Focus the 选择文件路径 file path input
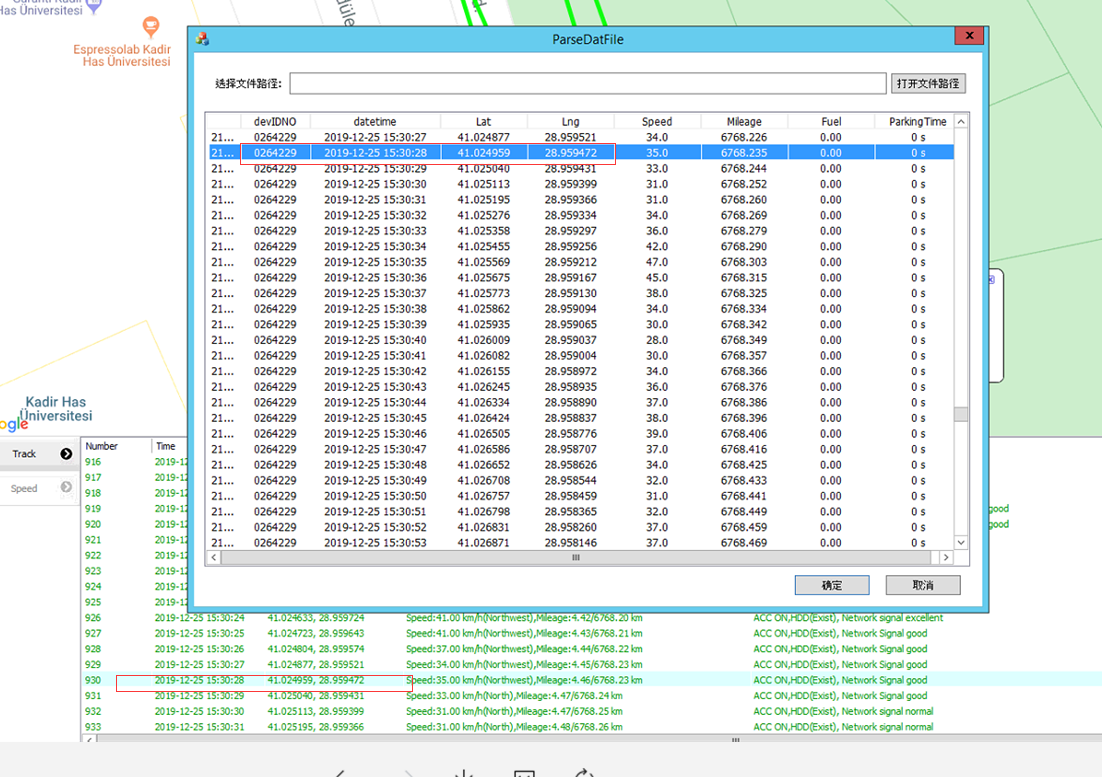 588,84
